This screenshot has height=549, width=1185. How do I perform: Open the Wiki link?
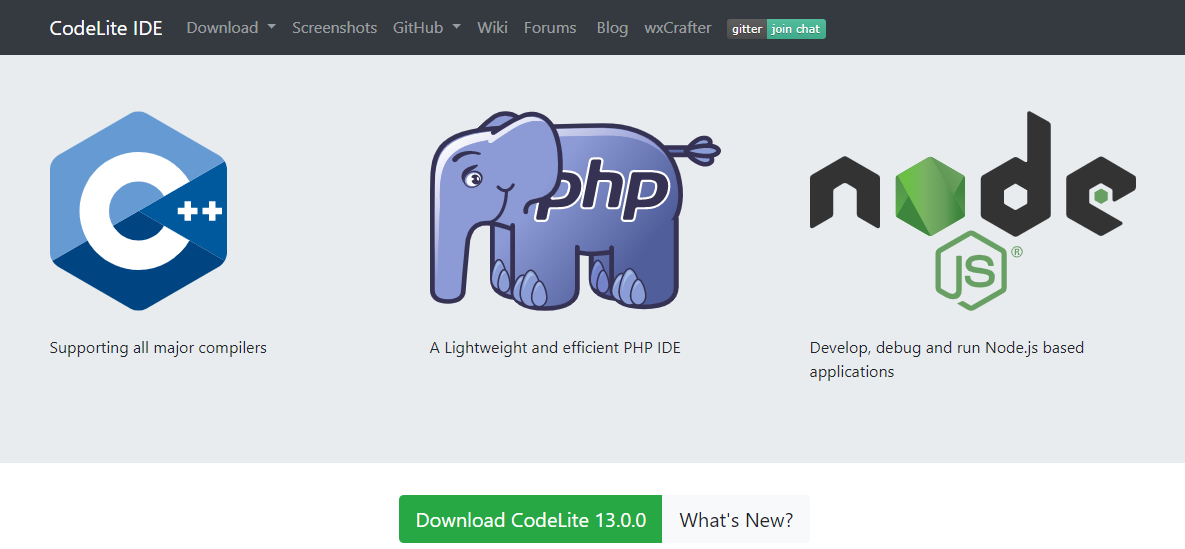tap(493, 28)
